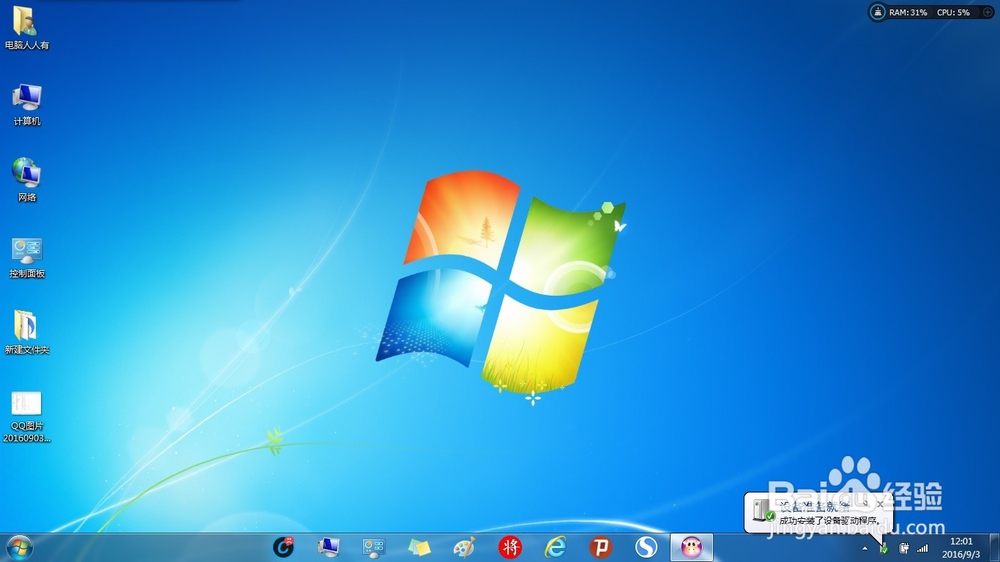Click the RAM: 31% readout

908,12
